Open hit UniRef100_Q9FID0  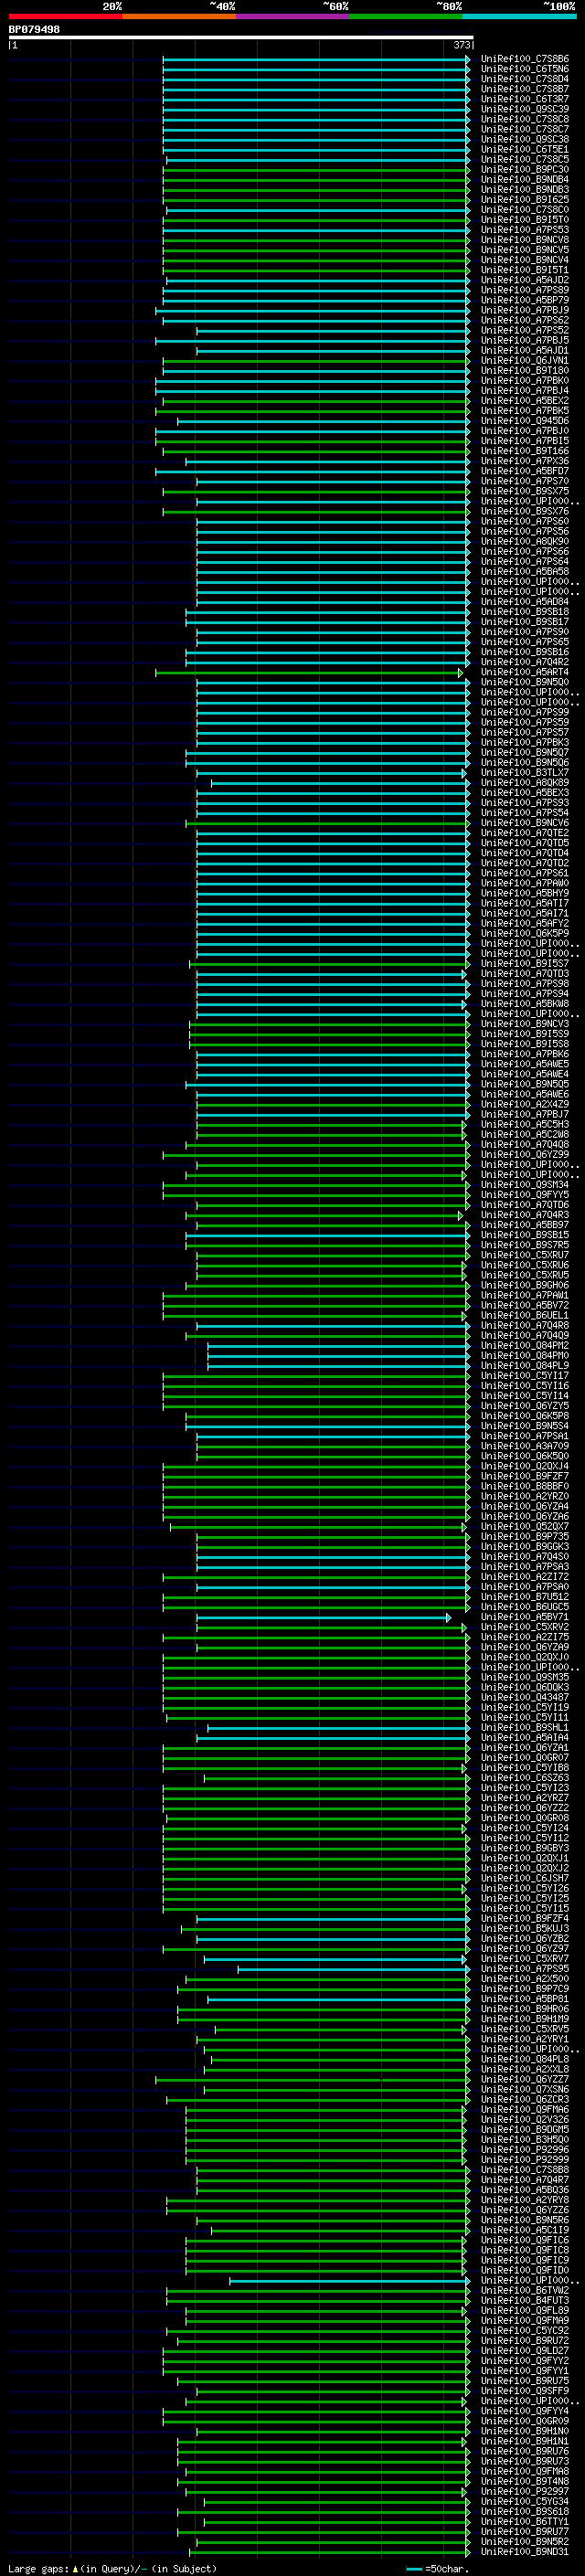point(525,2271)
